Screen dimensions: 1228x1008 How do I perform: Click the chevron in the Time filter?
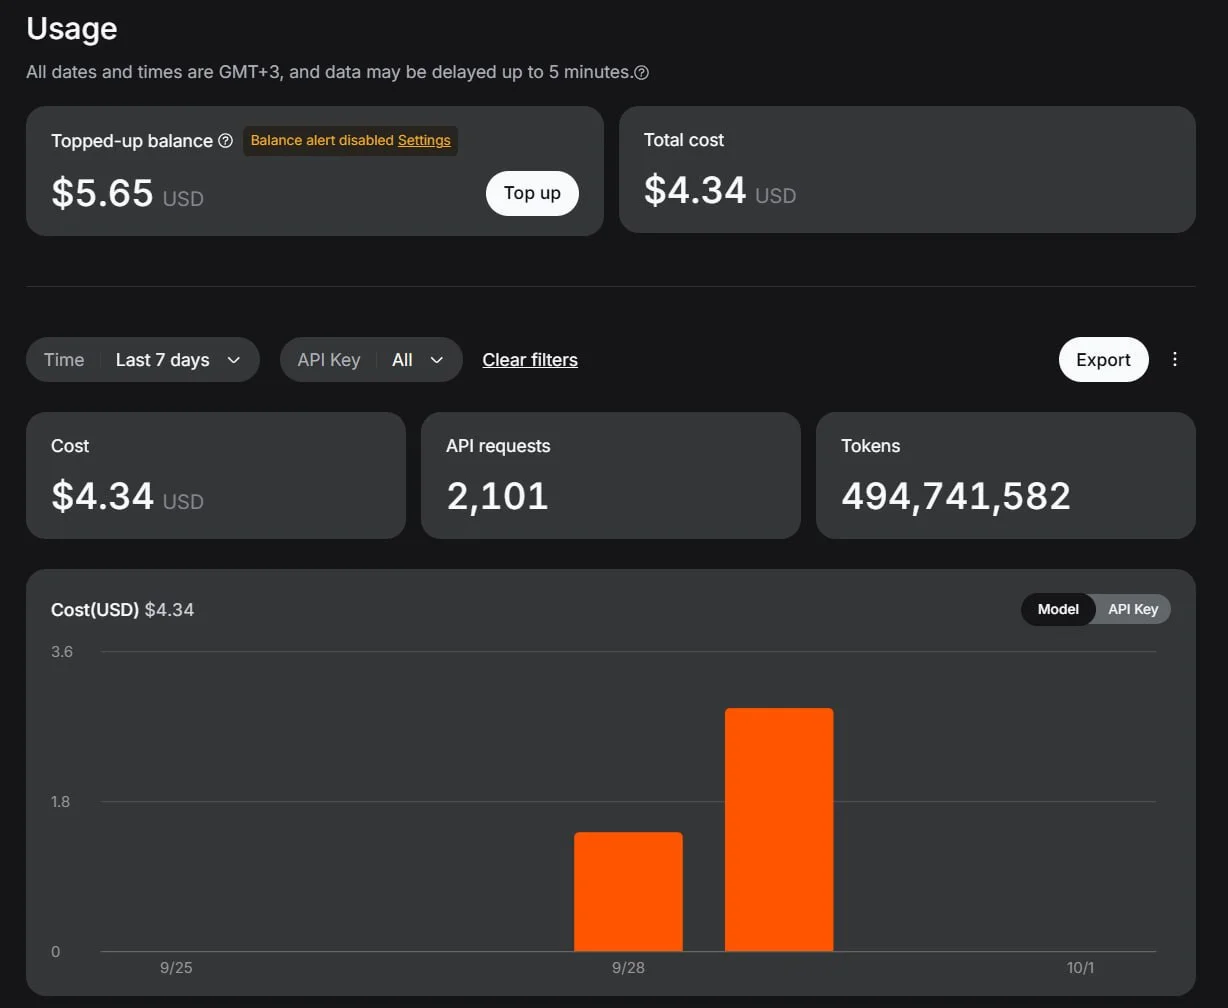234,360
